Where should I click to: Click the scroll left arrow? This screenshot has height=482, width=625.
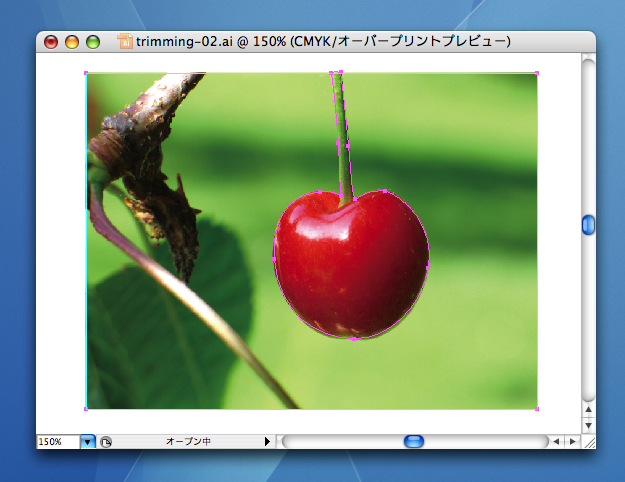(x=556, y=441)
